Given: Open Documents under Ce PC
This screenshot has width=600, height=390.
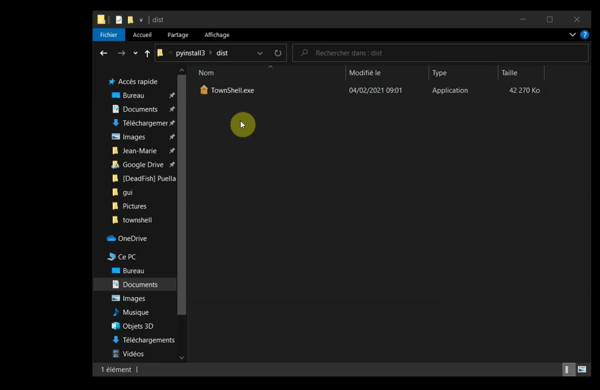Looking at the screenshot, I should point(140,284).
